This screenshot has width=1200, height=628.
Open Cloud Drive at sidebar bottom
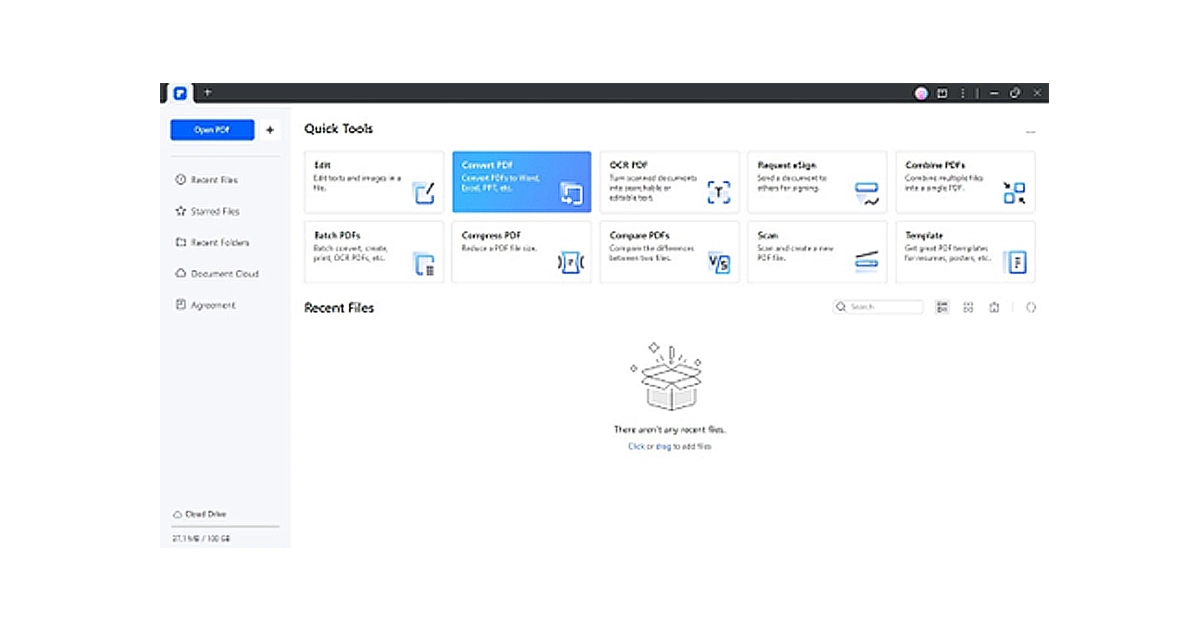pos(200,514)
